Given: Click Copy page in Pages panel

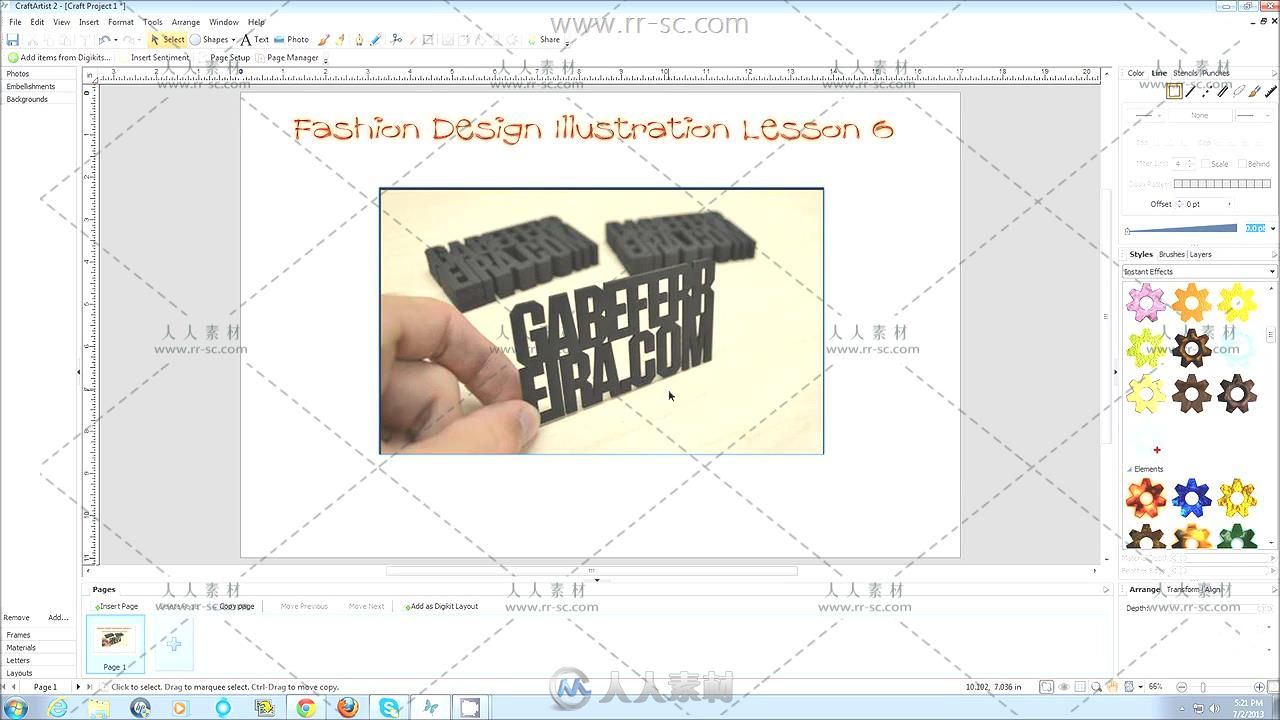Looking at the screenshot, I should tap(237, 606).
